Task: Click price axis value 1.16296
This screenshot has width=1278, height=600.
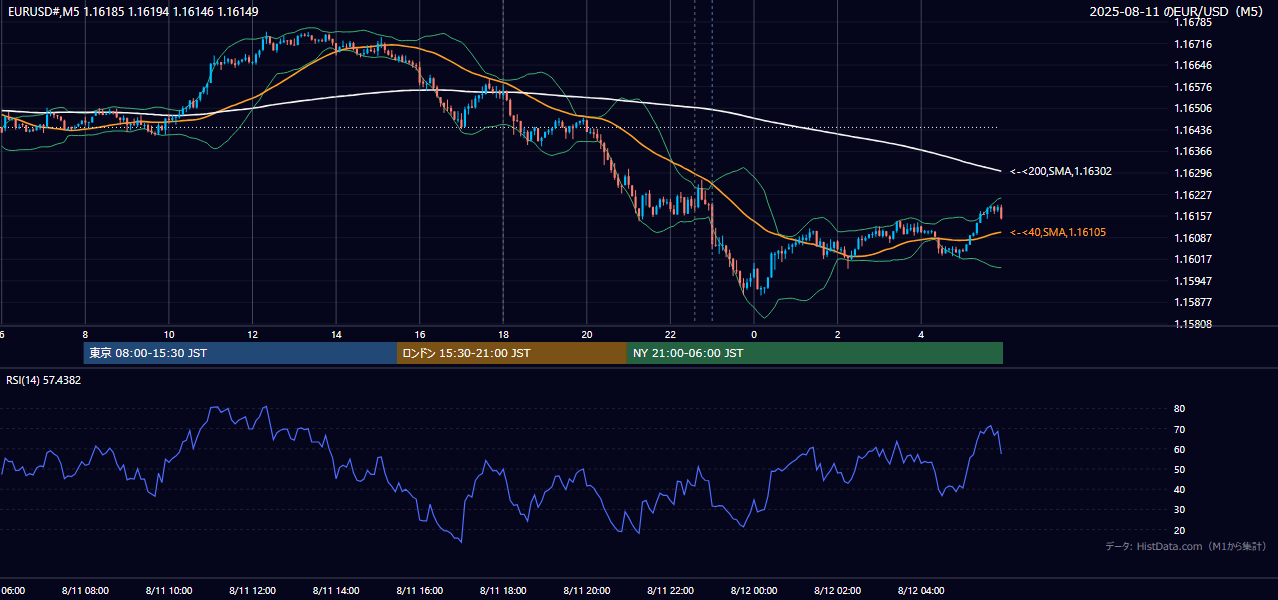Action: (1194, 173)
